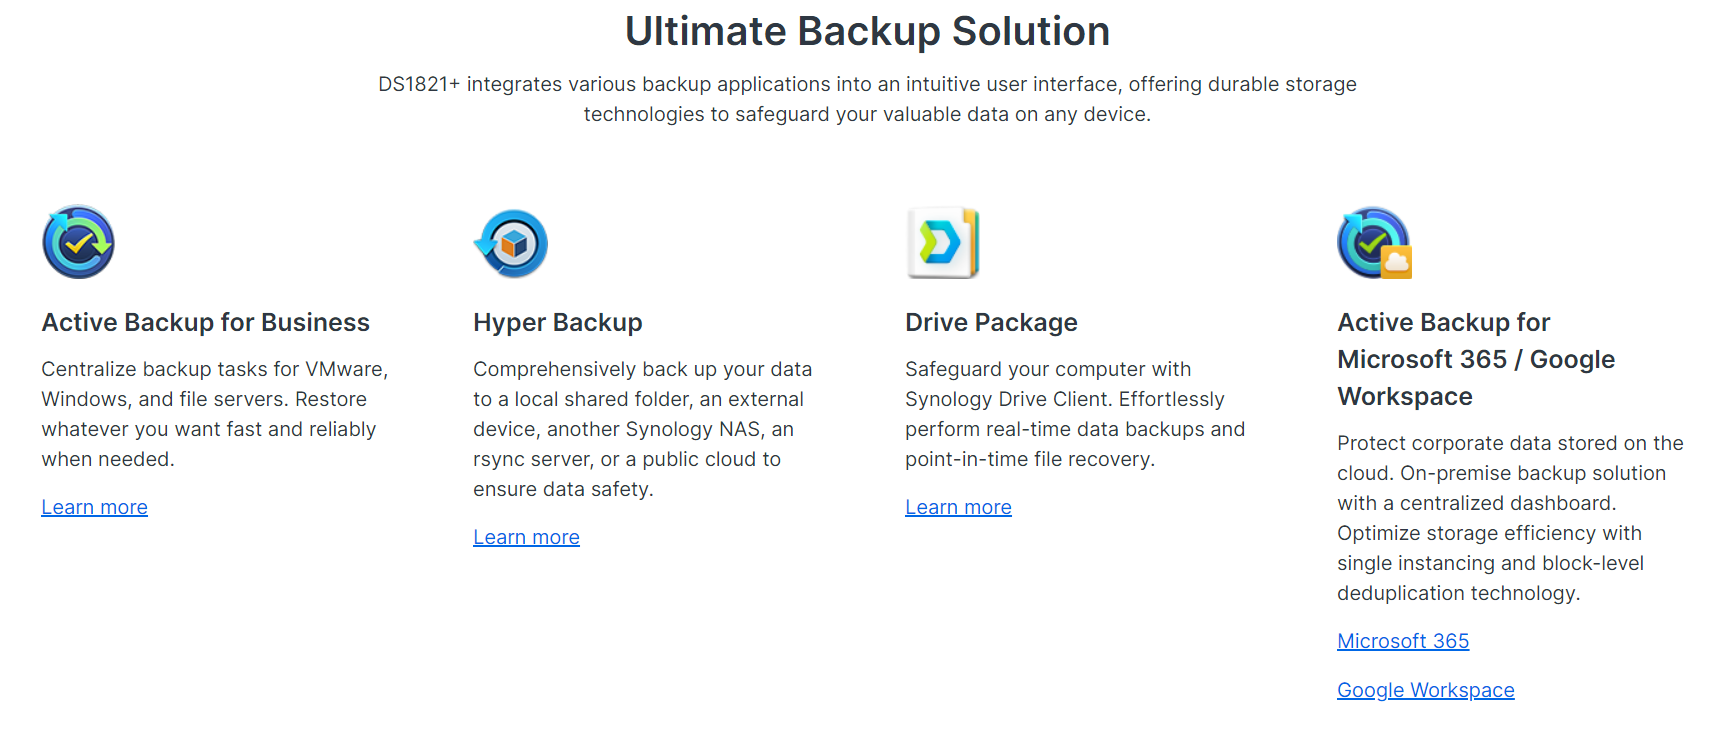Click the Drive Package icon

942,243
